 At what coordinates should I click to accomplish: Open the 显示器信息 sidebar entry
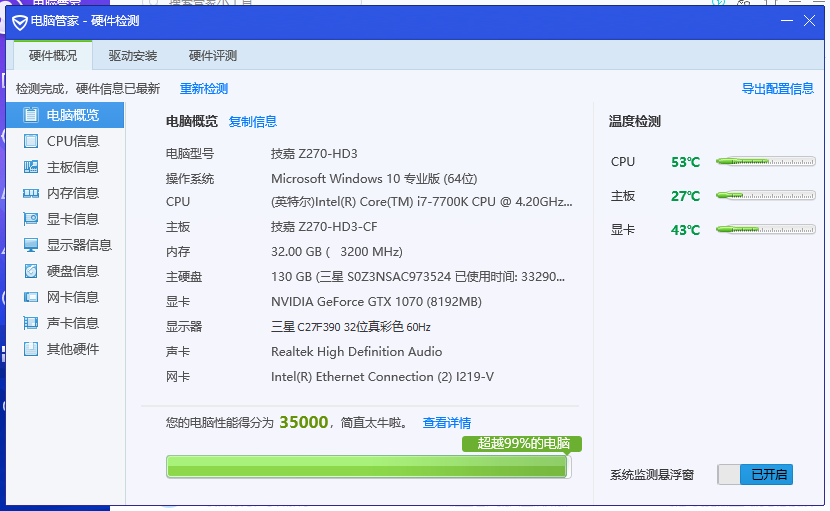click(66, 245)
